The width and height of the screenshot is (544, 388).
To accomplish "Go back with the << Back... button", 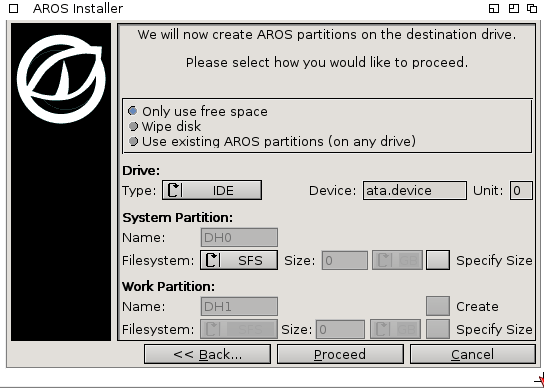I will coord(207,354).
